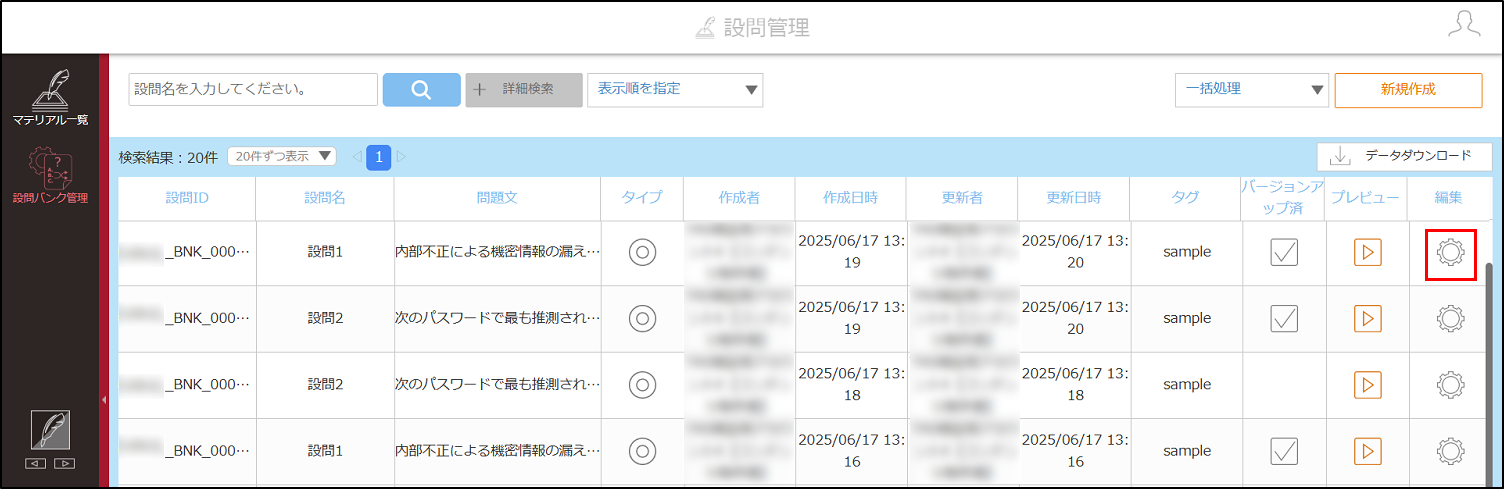Open edit gear for 設問2 created 13:18
Viewport: 1504px width, 489px height.
[1450, 385]
